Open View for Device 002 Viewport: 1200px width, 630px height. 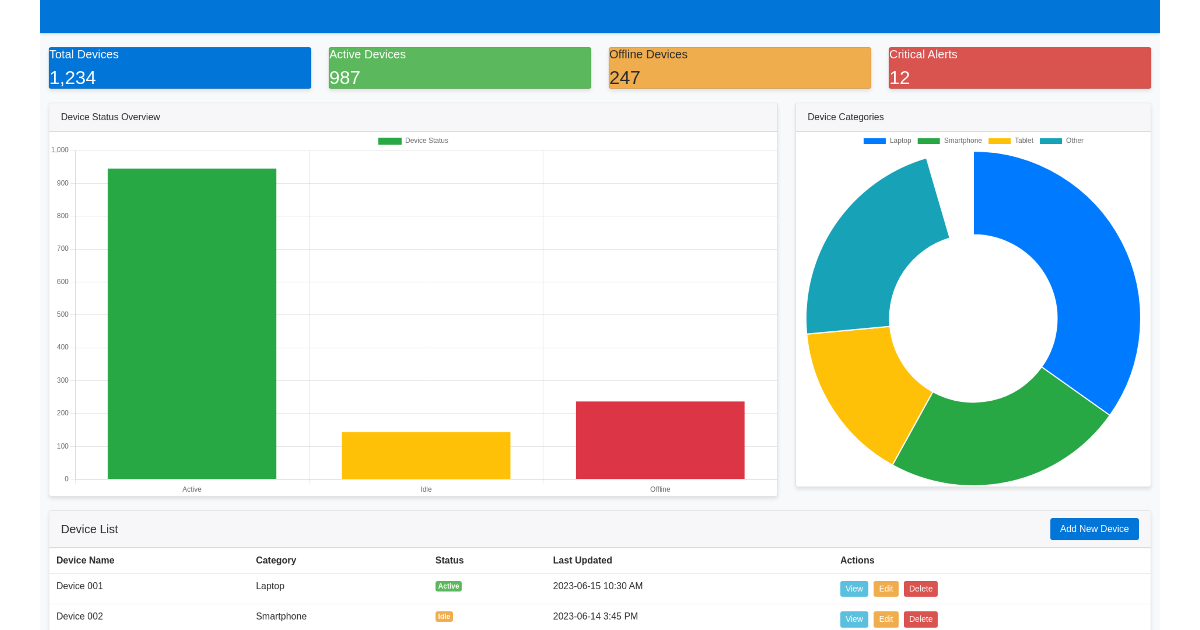pyautogui.click(x=854, y=619)
